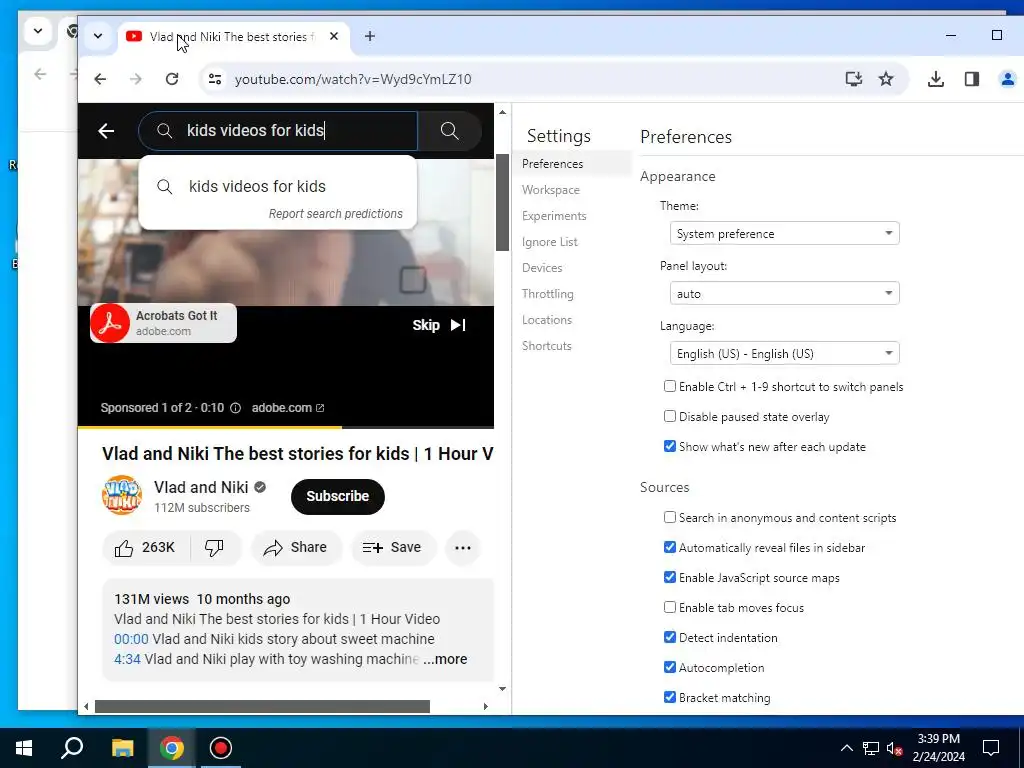
Task: Click the page vertical scrollbar thumb
Action: coord(502,202)
